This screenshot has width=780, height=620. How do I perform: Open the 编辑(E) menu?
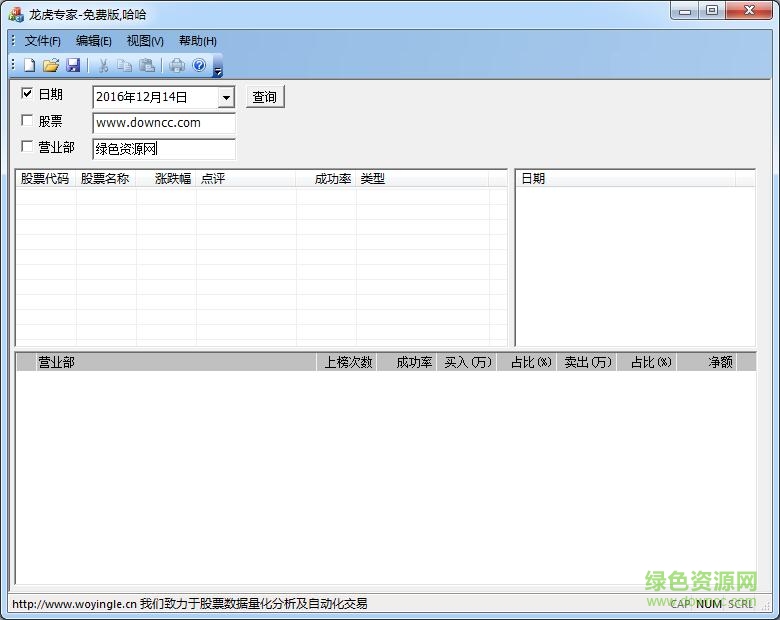(94, 41)
